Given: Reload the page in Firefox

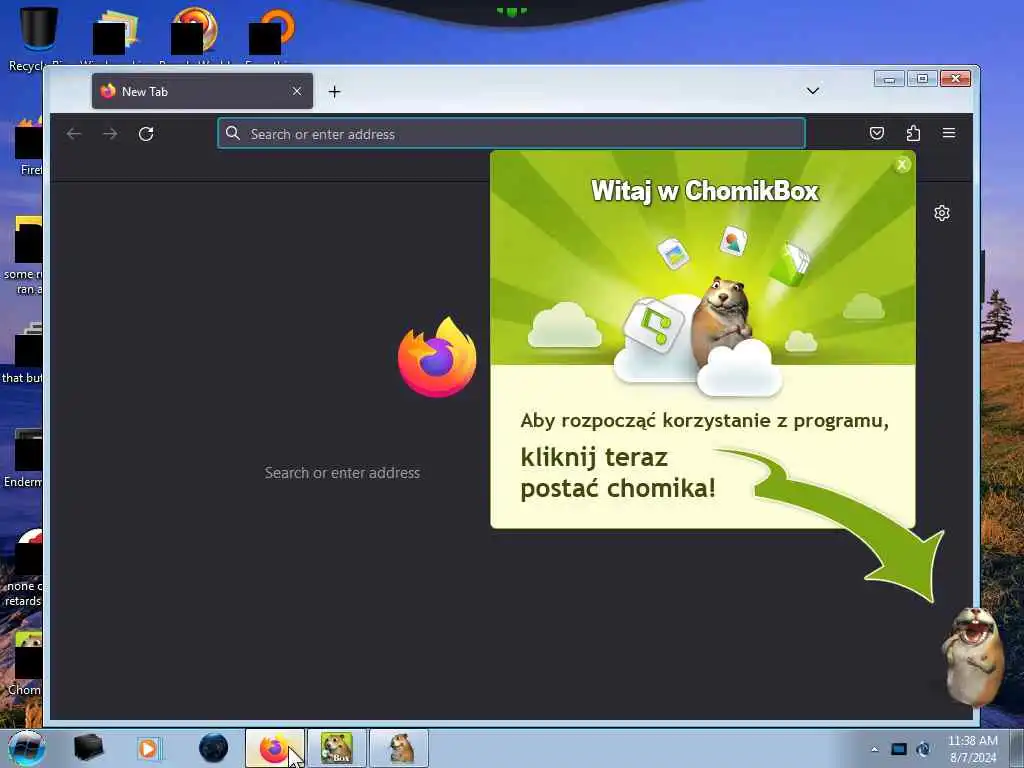Looking at the screenshot, I should coord(146,134).
